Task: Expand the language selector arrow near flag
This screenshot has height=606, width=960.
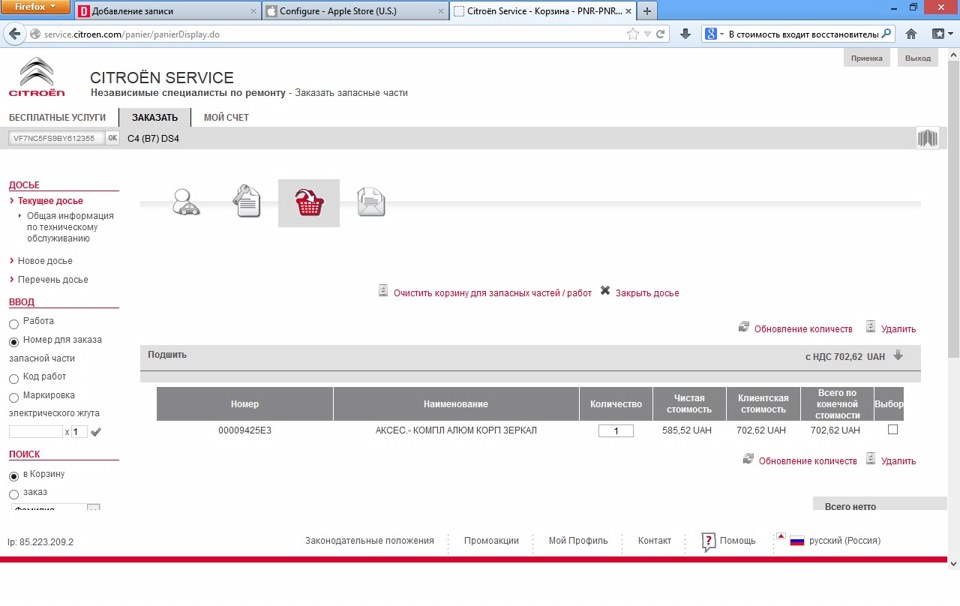Action: [x=781, y=536]
